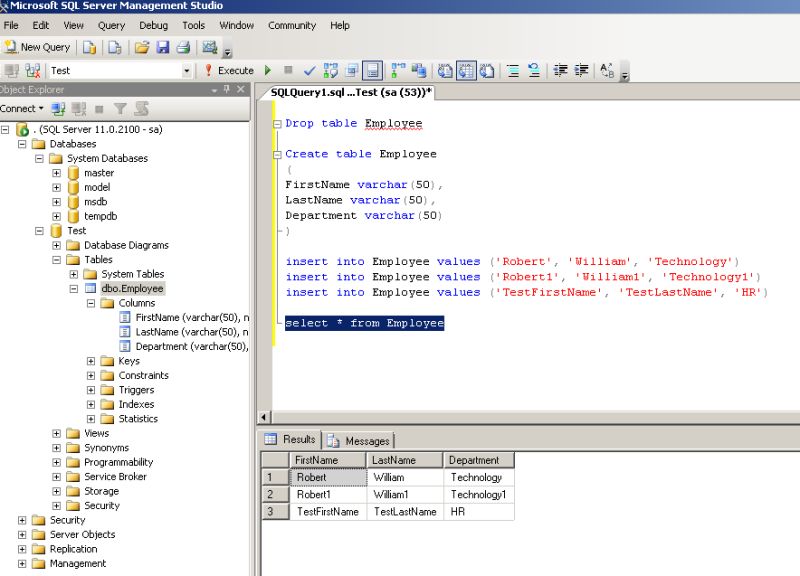
Task: Click the Save icon on the toolbar
Action: pos(164,47)
